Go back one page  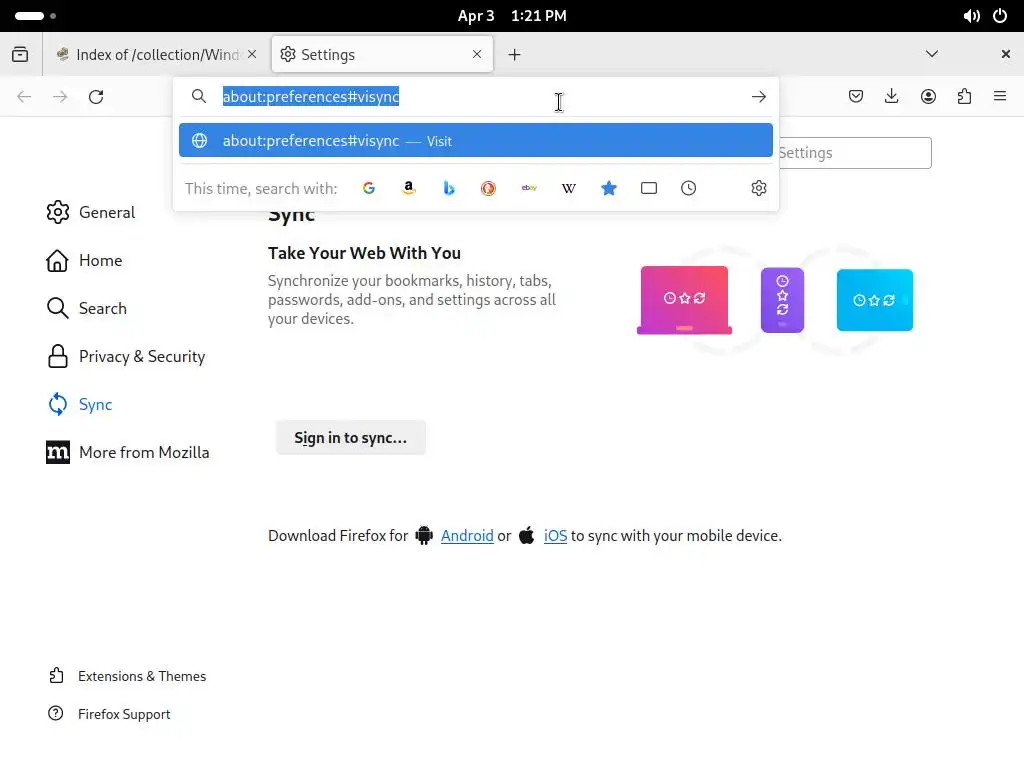pos(24,97)
